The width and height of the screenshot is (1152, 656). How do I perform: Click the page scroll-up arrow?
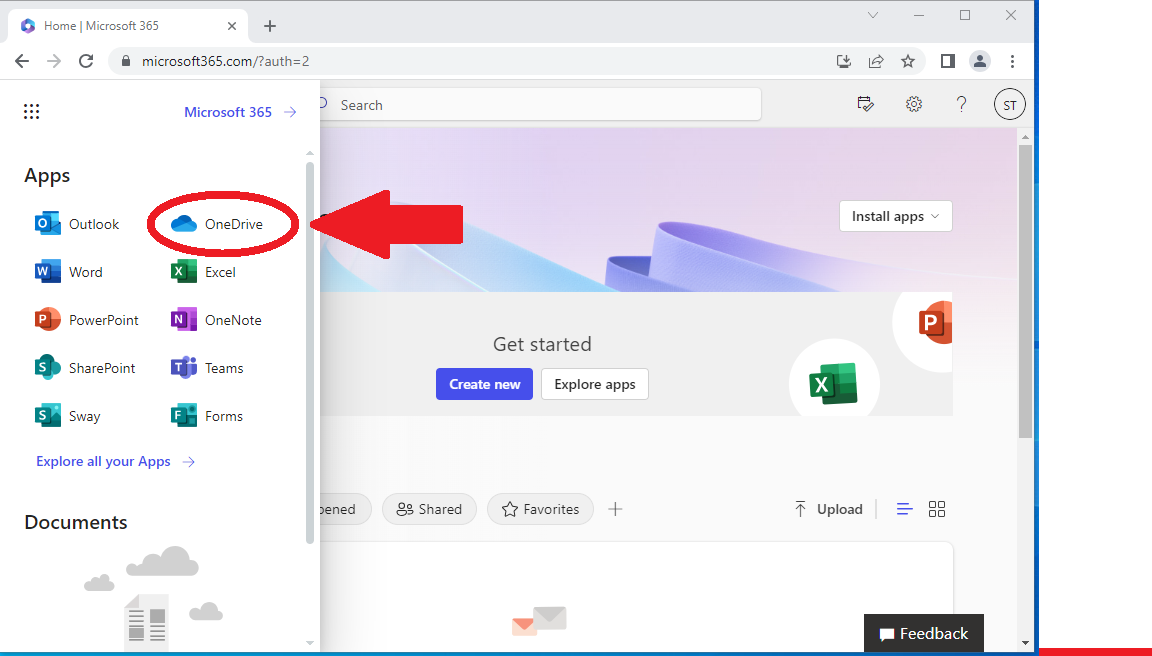pos(1026,137)
